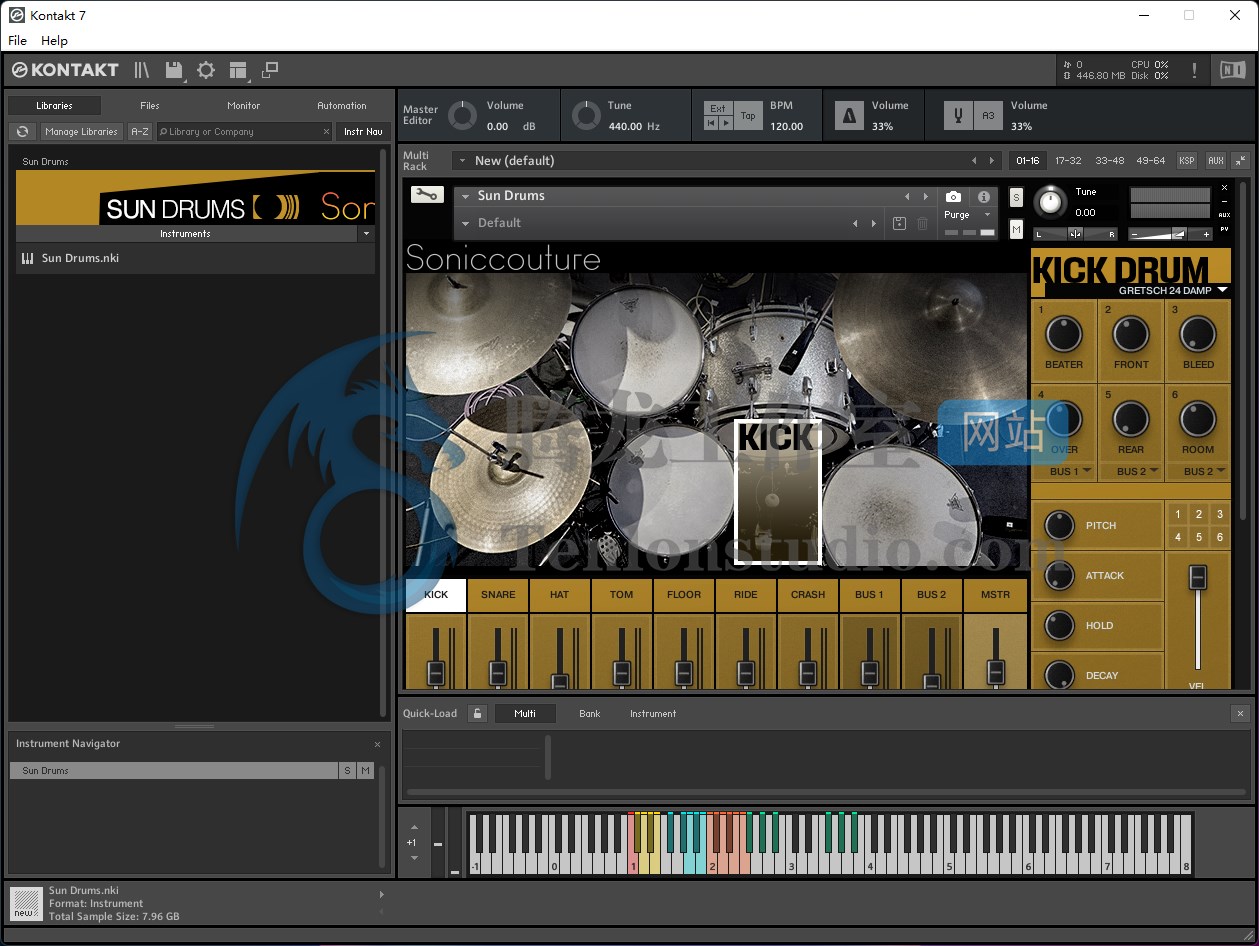Image resolution: width=1259 pixels, height=946 pixels.
Task: Minimize all instruments in the rack
Action: point(1240,160)
